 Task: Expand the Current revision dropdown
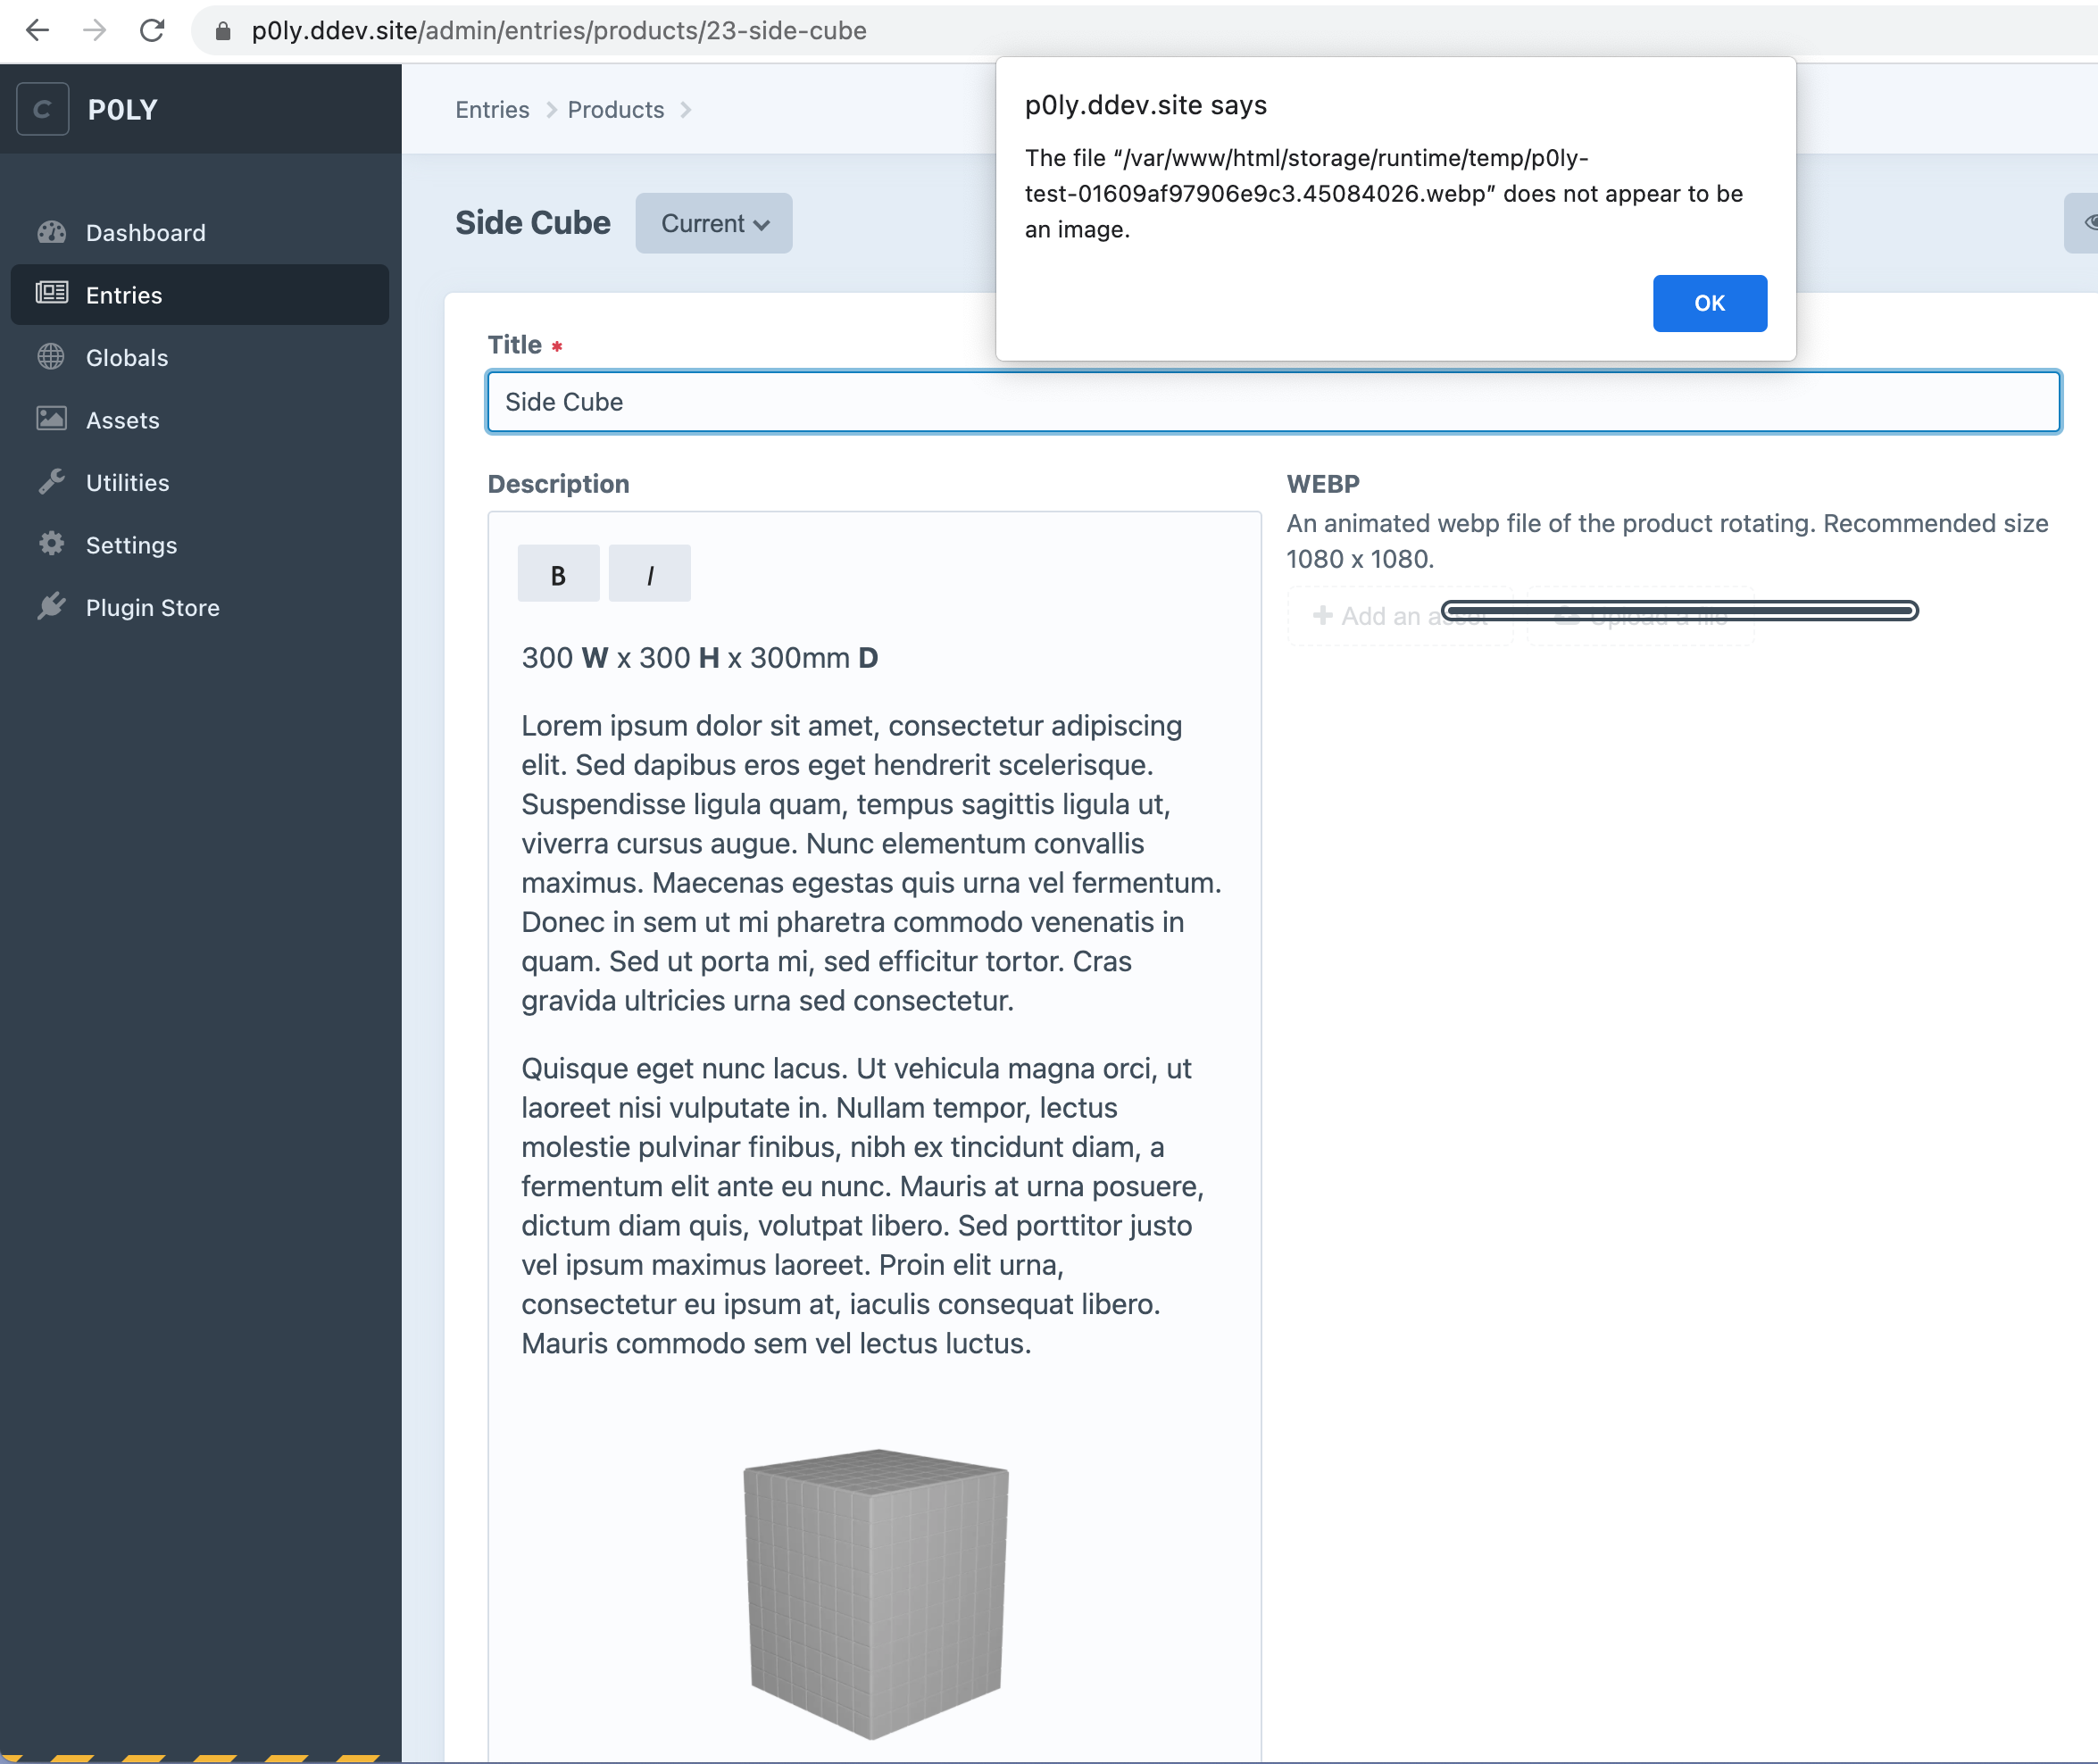[712, 222]
